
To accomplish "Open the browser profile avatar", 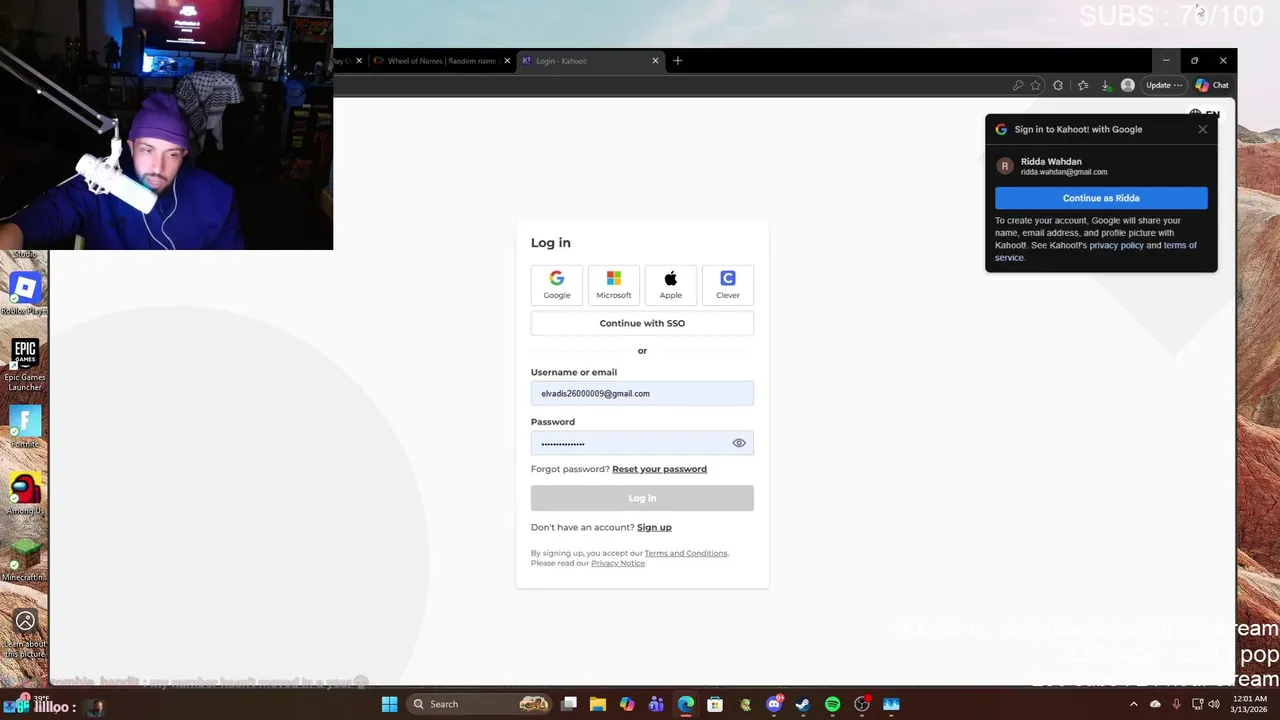I will (x=1128, y=85).
